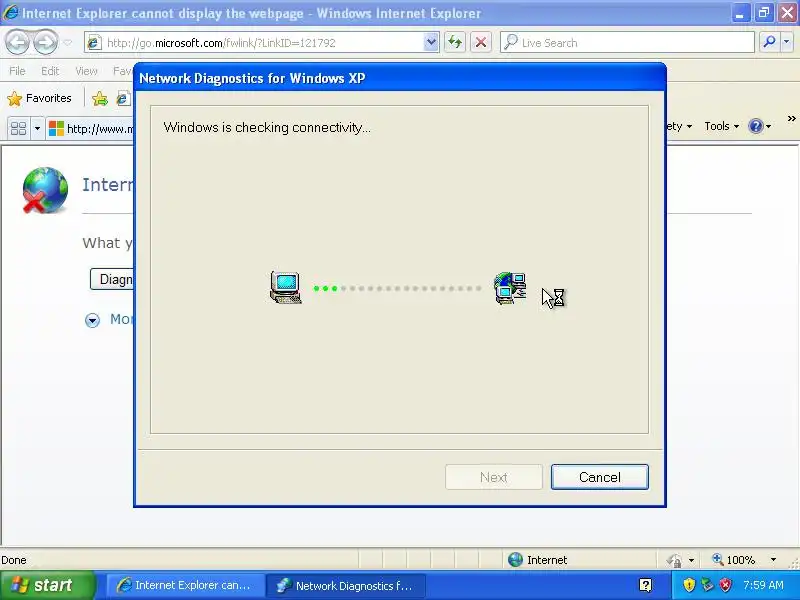Click the status bar privacy lock icon
800x600 pixels.
point(674,560)
